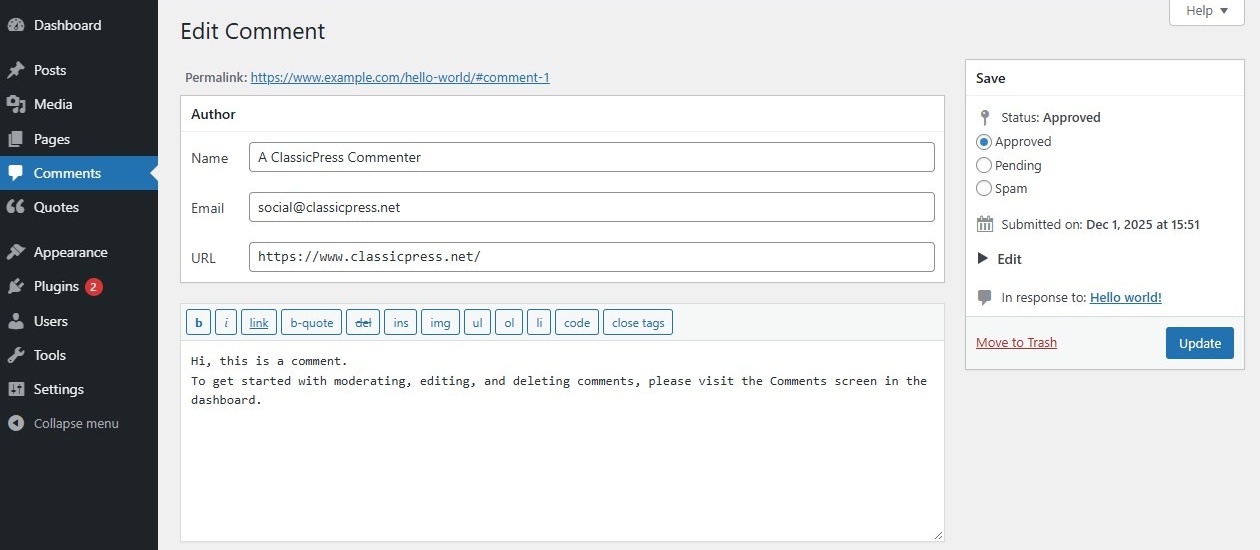1260x550 pixels.
Task: Select the Approved radio button
Action: (984, 142)
